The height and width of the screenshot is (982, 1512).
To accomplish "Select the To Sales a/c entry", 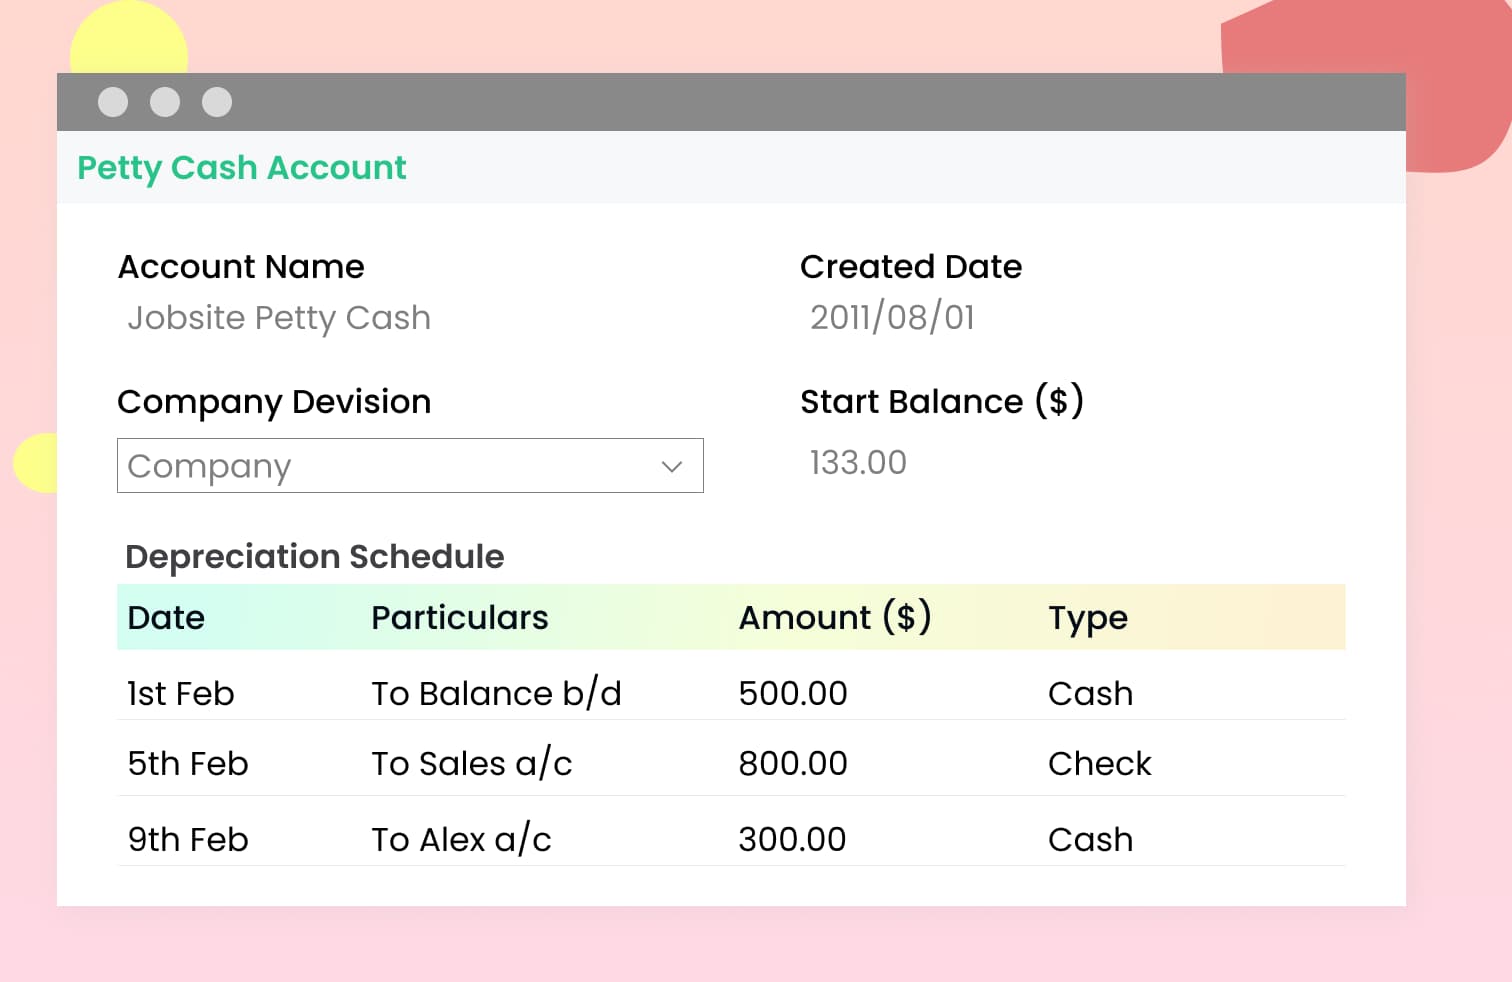I will (471, 764).
